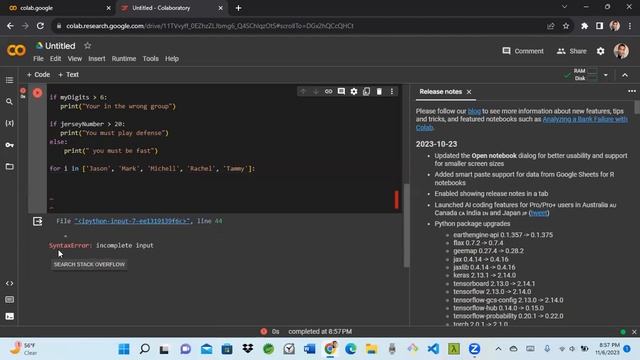Viewport: 640px width, 360px height.
Task: Run the code cell with the error
Action: pos(38,93)
